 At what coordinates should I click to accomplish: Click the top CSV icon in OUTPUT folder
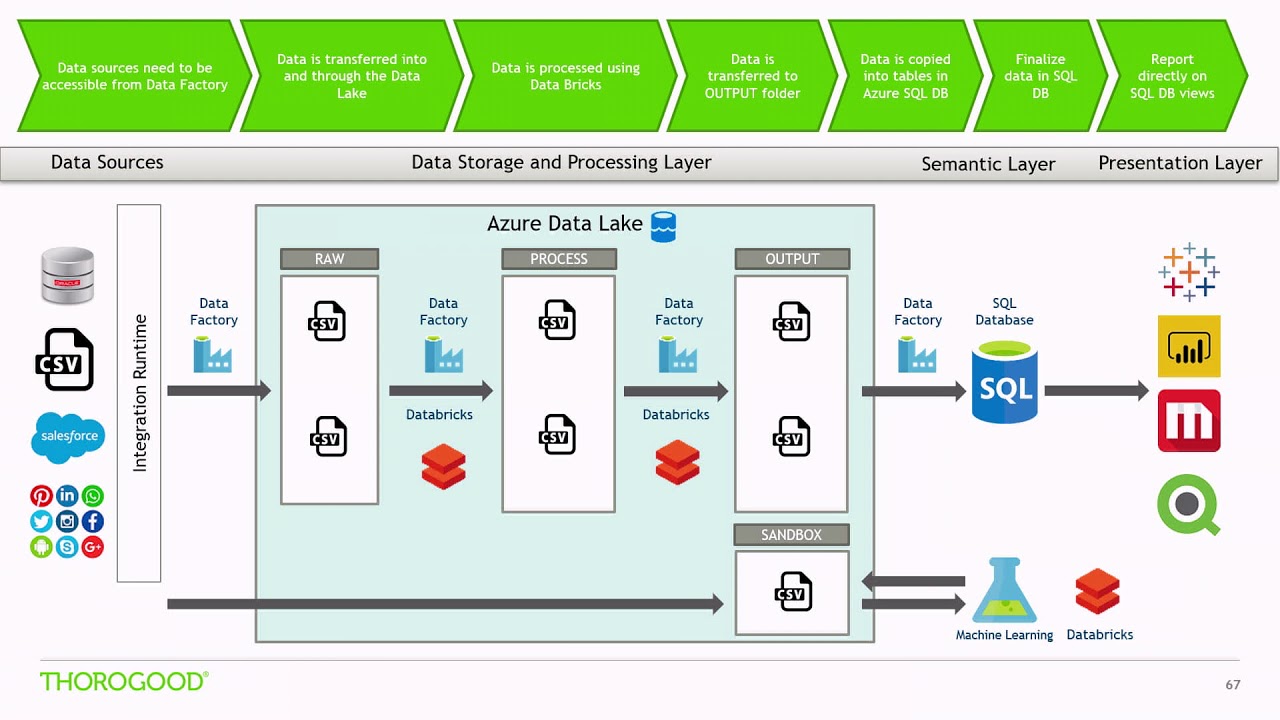[792, 321]
